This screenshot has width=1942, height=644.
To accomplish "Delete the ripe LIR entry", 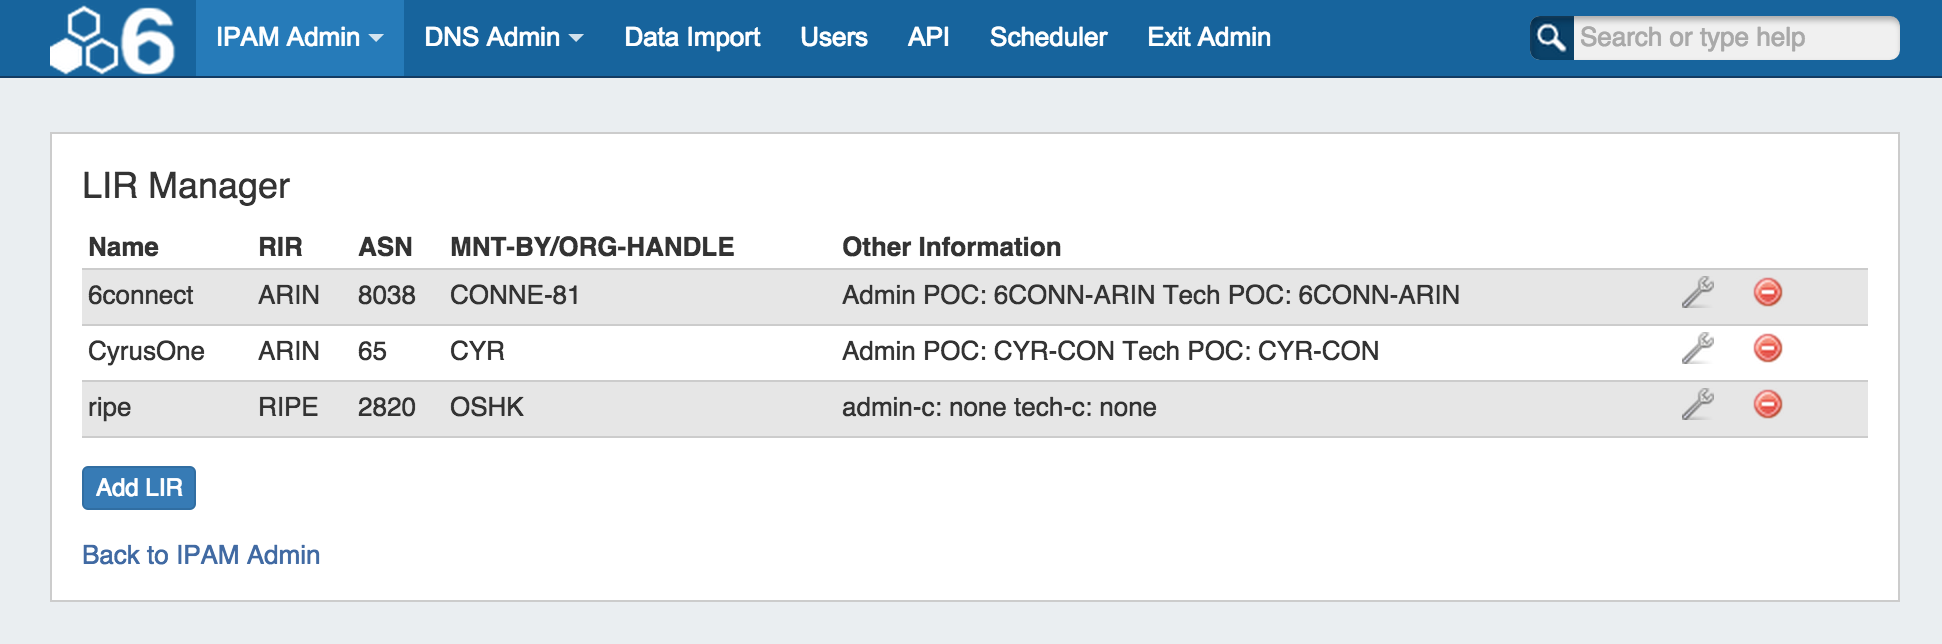I will (1767, 404).
